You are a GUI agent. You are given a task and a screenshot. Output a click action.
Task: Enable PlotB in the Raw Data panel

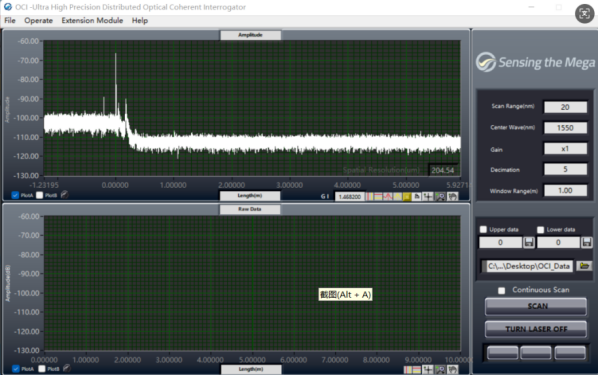(x=42, y=369)
